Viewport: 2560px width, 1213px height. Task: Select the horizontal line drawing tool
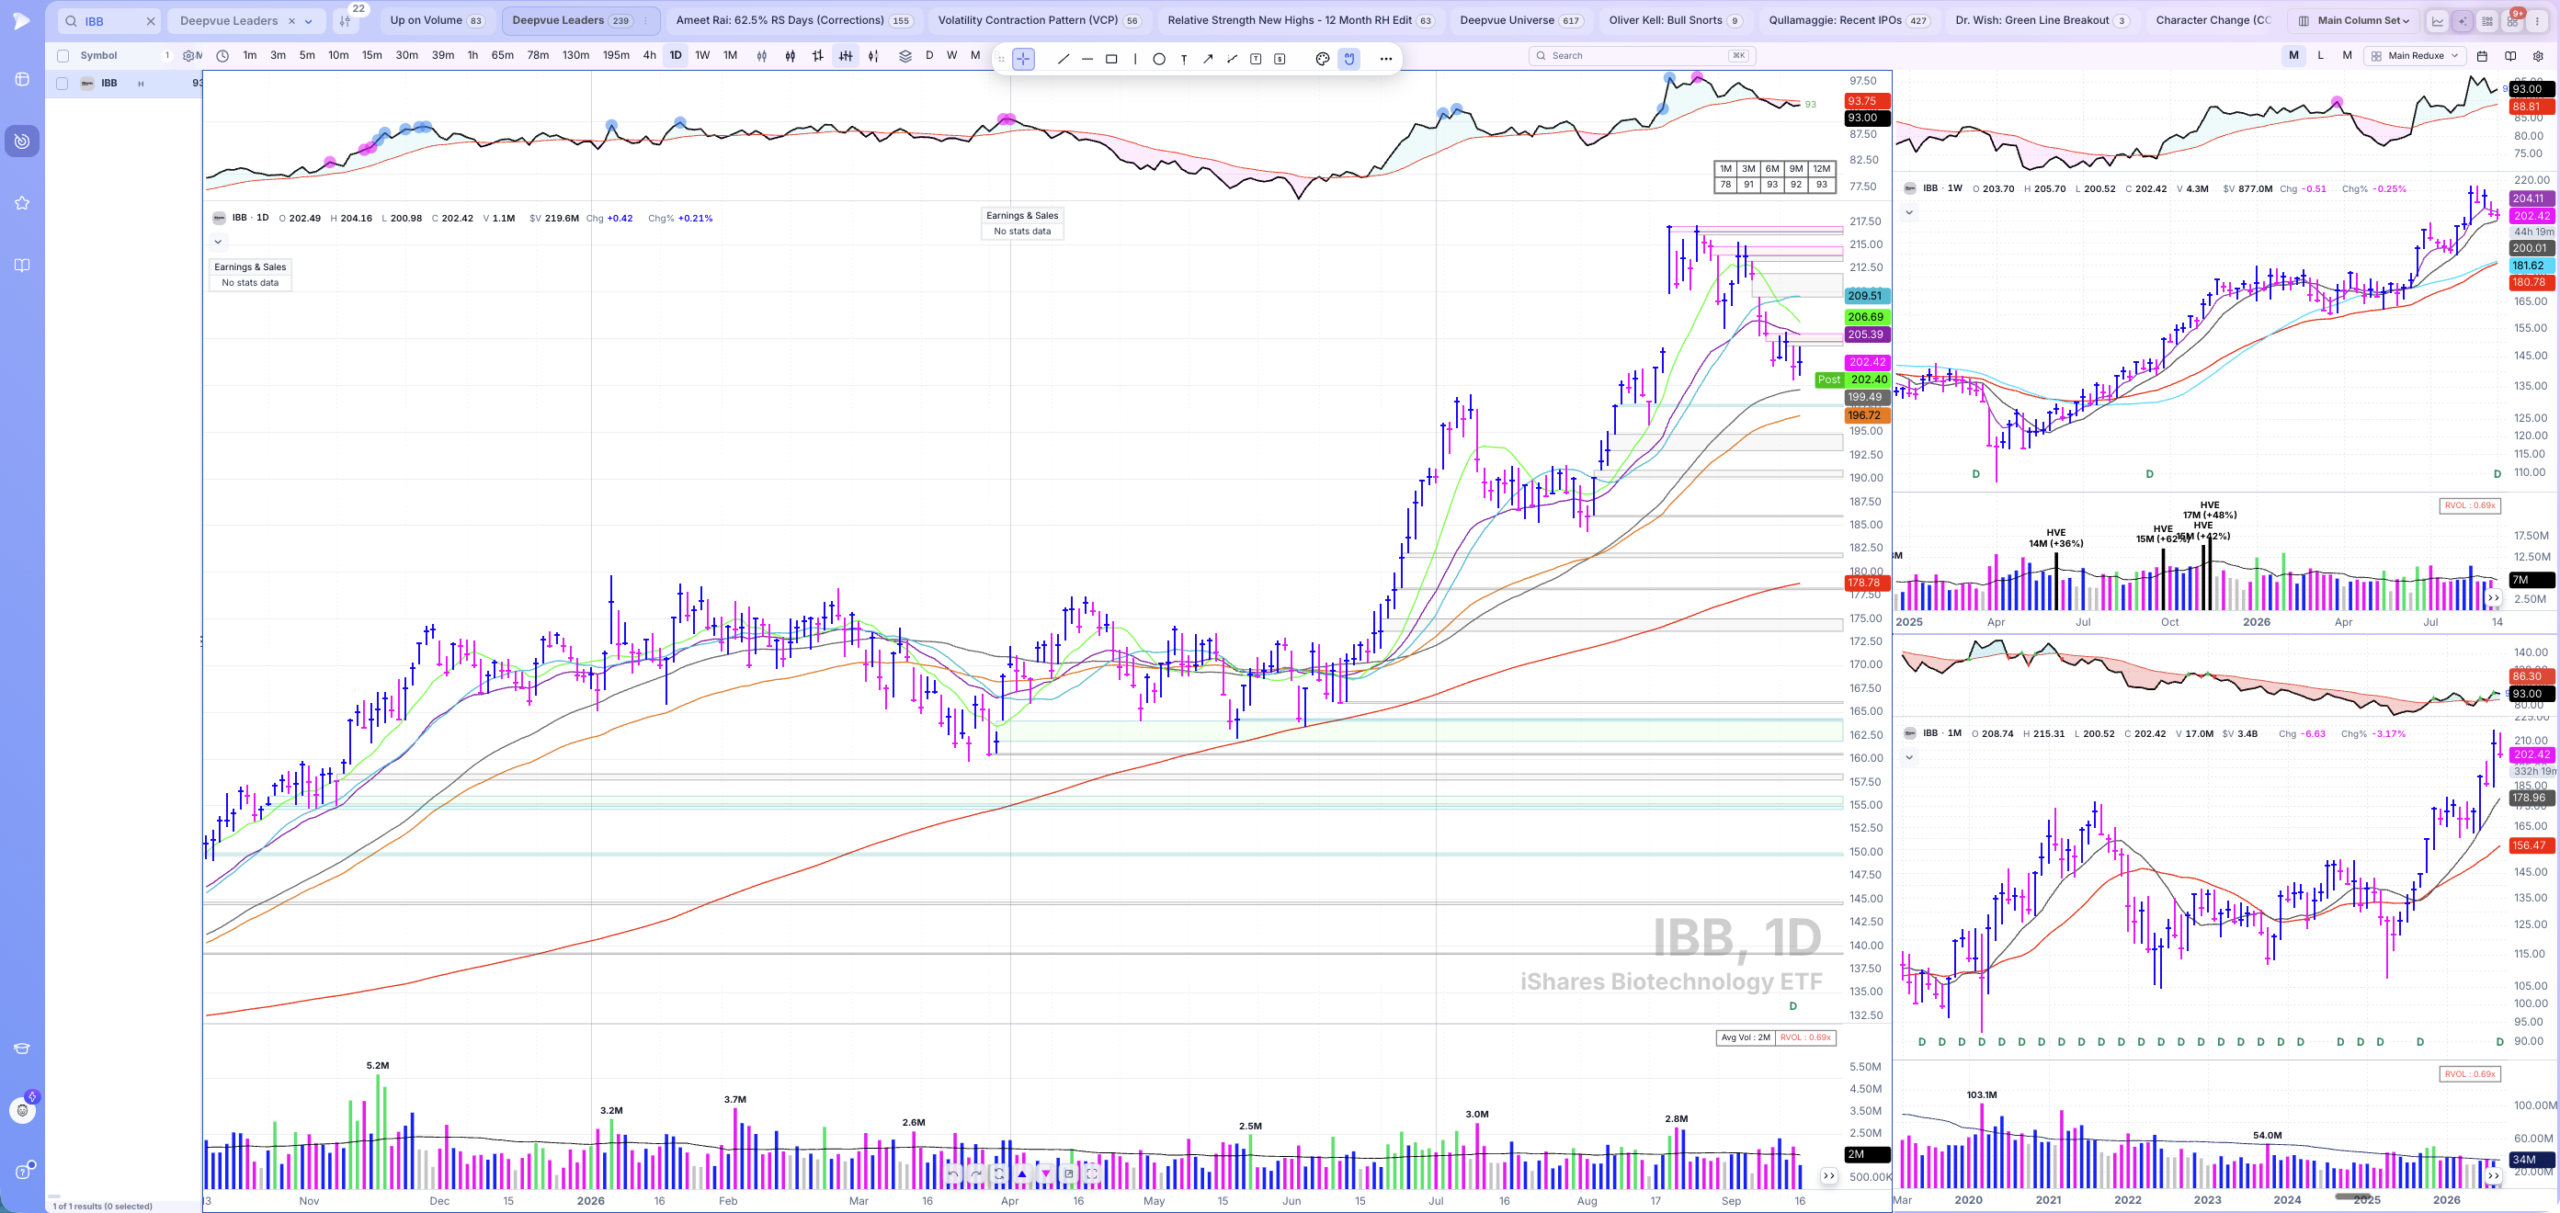click(1087, 59)
